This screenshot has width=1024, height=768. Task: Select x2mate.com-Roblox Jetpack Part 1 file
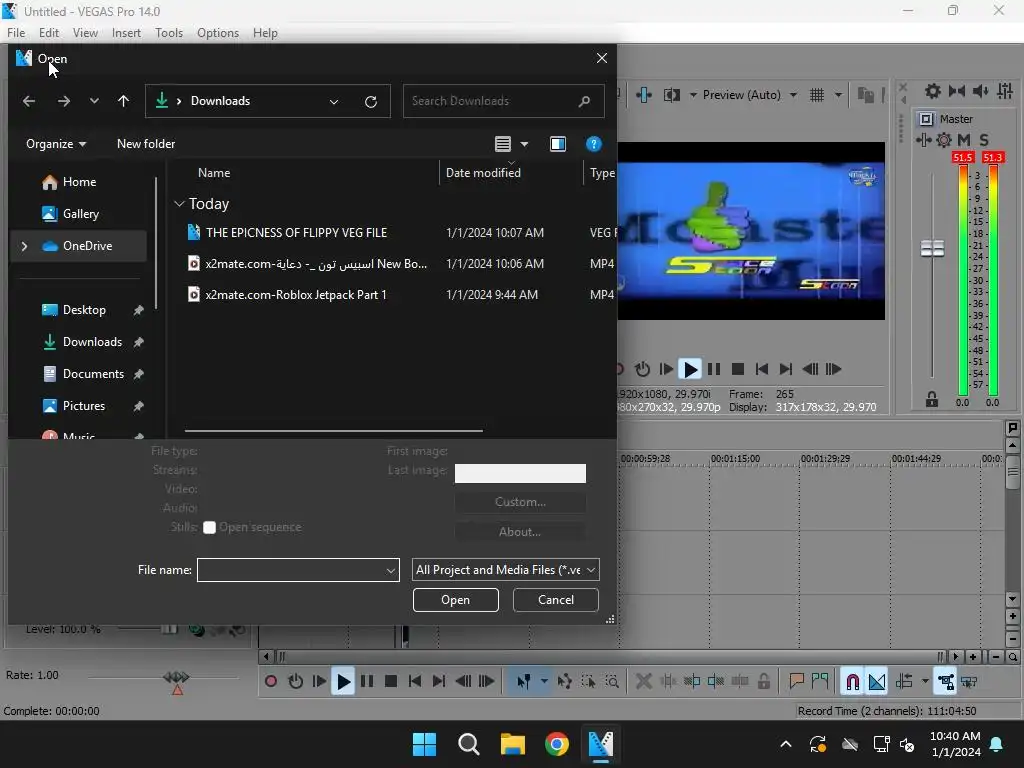(x=296, y=295)
